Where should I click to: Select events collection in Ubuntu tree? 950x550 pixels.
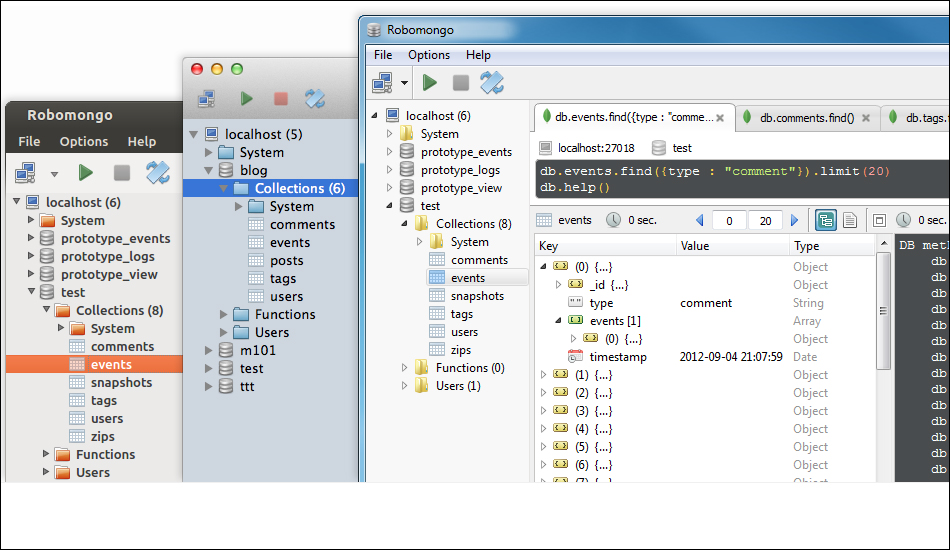[94, 364]
